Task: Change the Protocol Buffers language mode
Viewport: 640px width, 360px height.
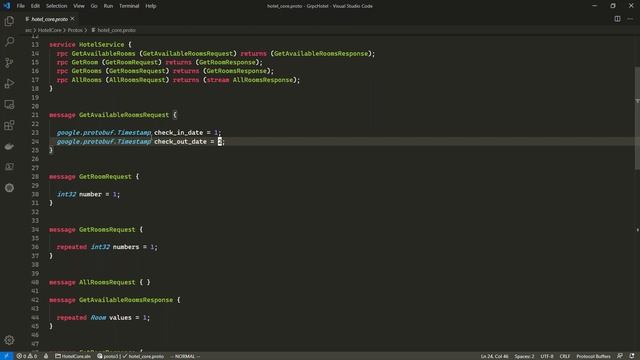Action: click(x=593, y=356)
